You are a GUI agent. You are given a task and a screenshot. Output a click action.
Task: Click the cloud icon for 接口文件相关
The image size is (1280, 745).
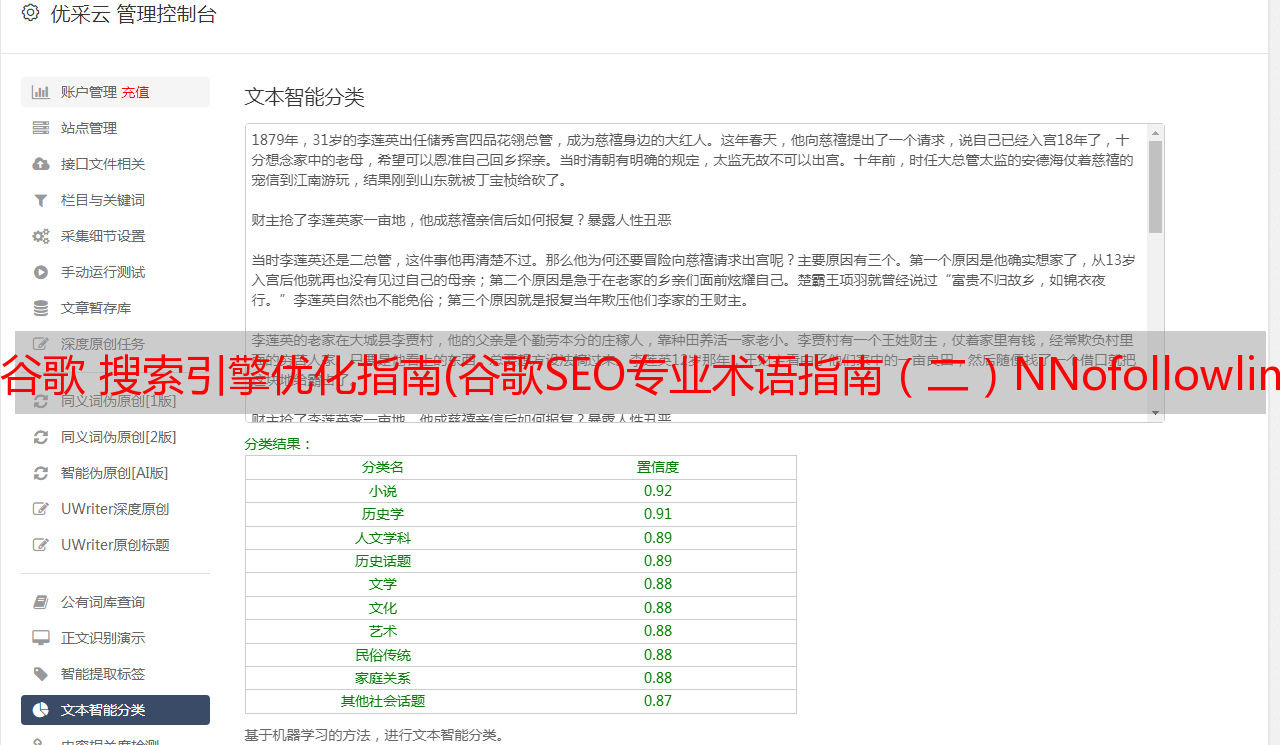click(x=41, y=164)
